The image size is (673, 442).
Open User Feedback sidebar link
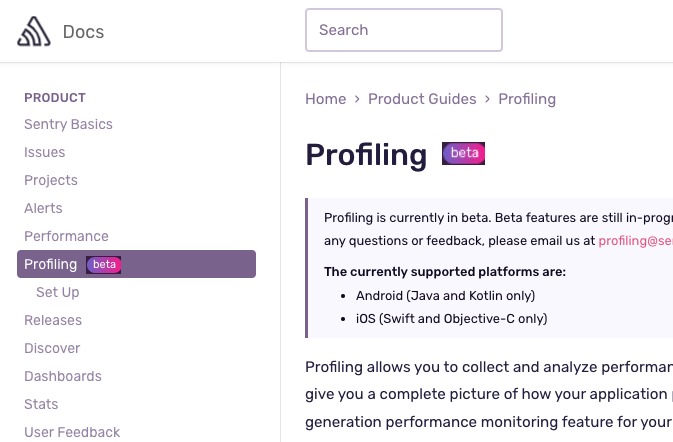[x=72, y=432]
